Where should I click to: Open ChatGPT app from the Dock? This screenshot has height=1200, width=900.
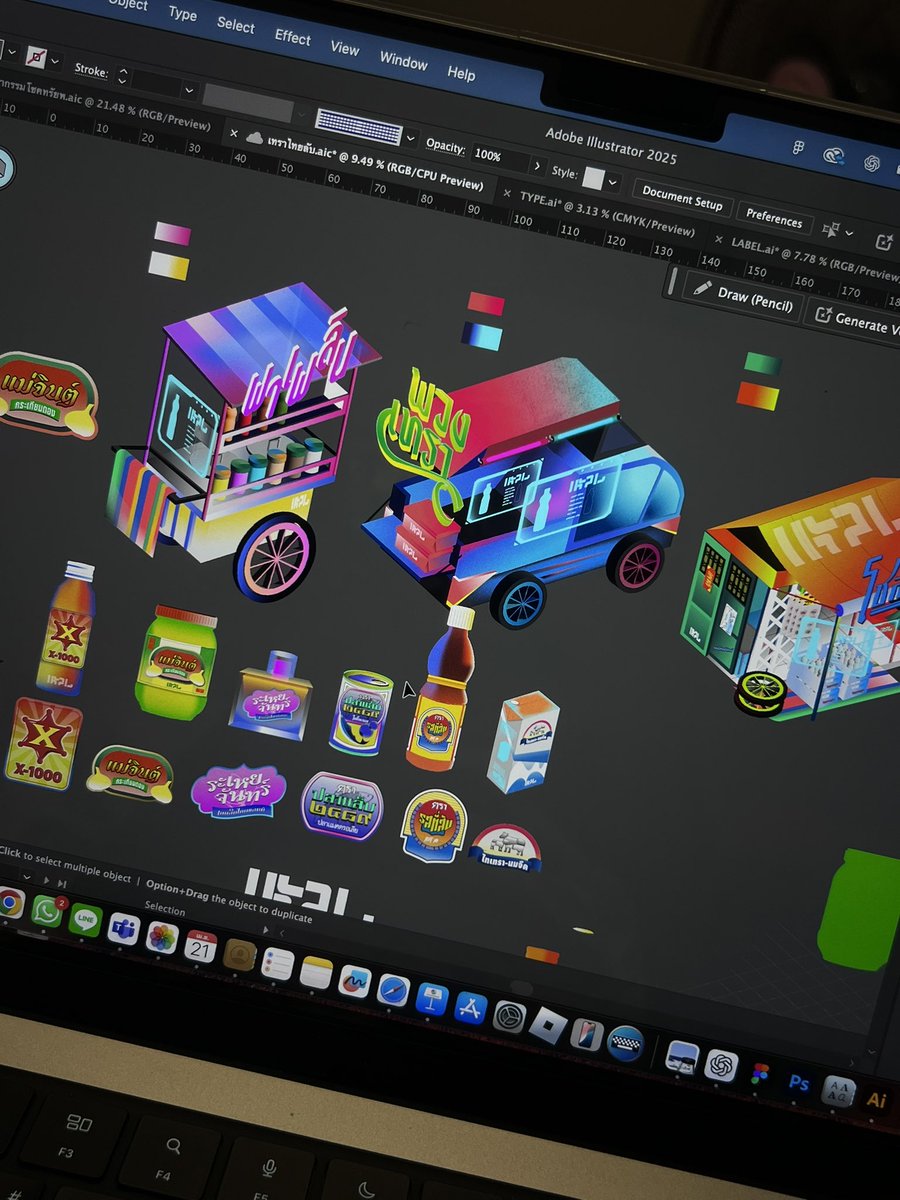click(x=721, y=1065)
